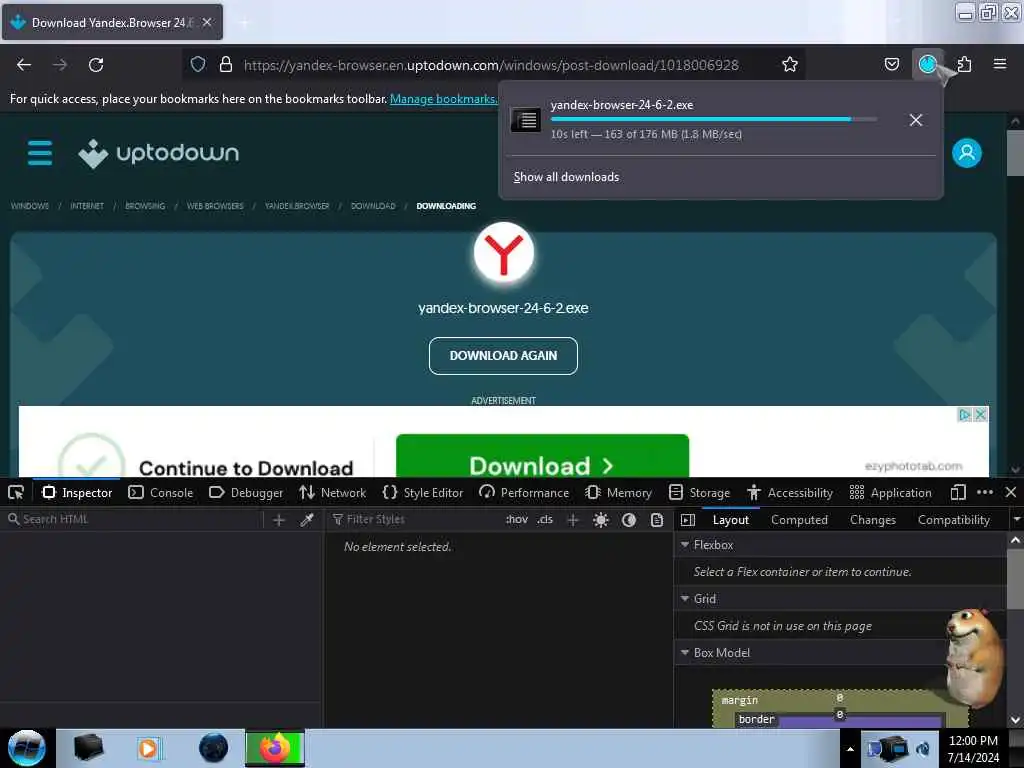The image size is (1024, 768).
Task: Open the tracking protection shield icon
Action: tap(198, 65)
